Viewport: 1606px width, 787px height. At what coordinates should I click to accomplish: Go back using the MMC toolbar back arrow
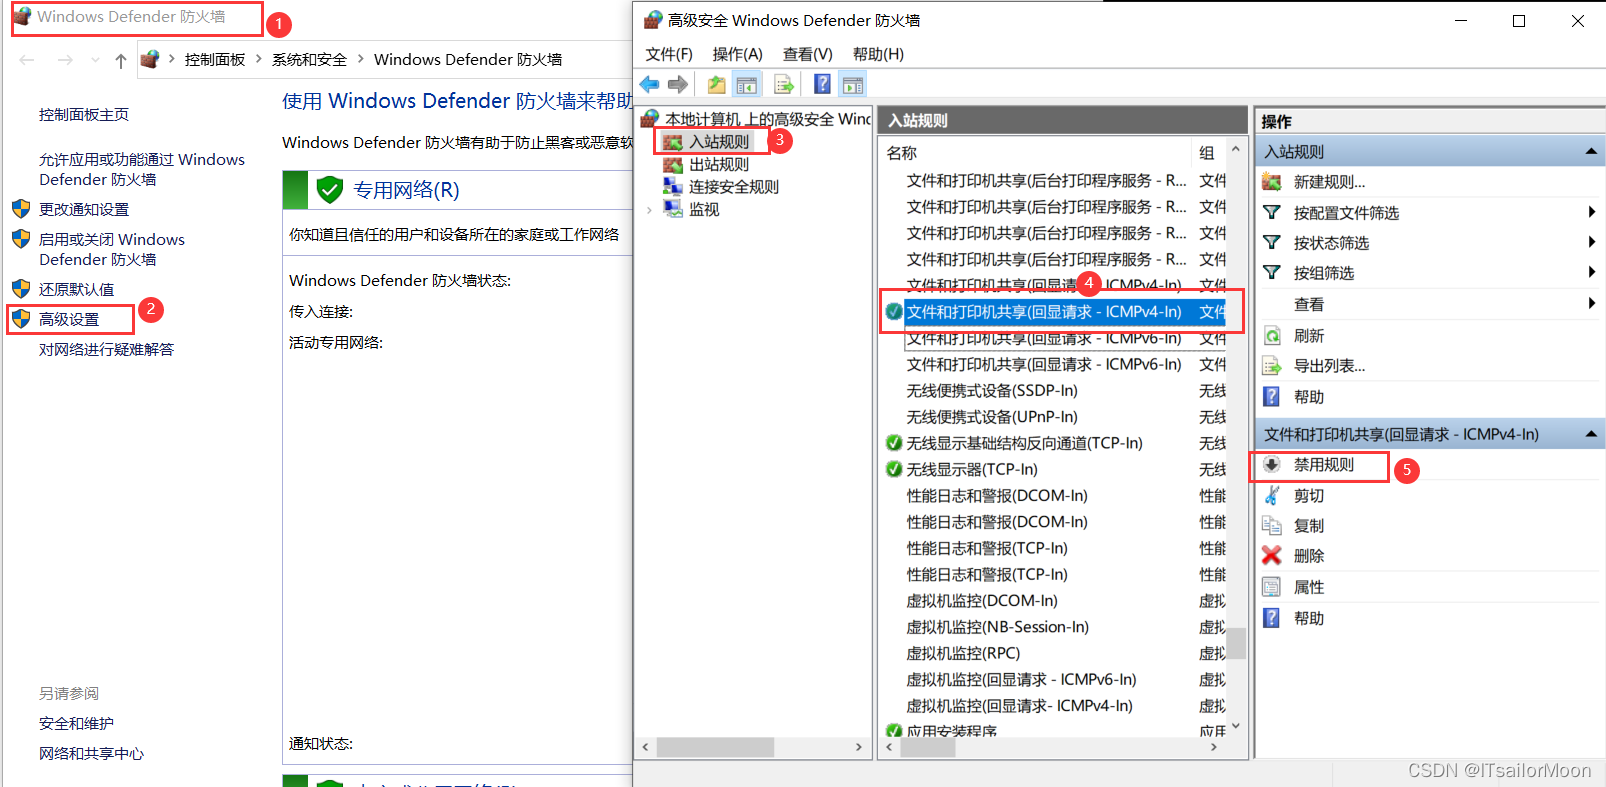pos(650,84)
